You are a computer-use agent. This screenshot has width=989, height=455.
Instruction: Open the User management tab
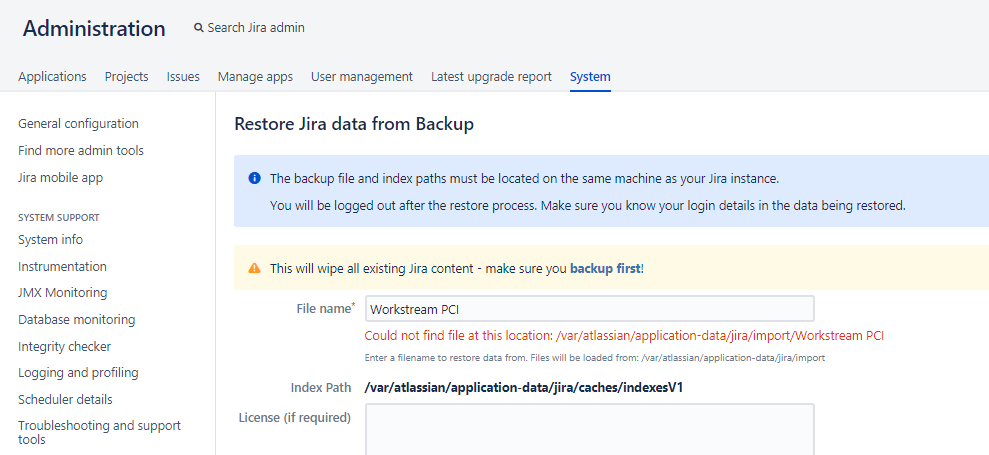pyautogui.click(x=362, y=76)
